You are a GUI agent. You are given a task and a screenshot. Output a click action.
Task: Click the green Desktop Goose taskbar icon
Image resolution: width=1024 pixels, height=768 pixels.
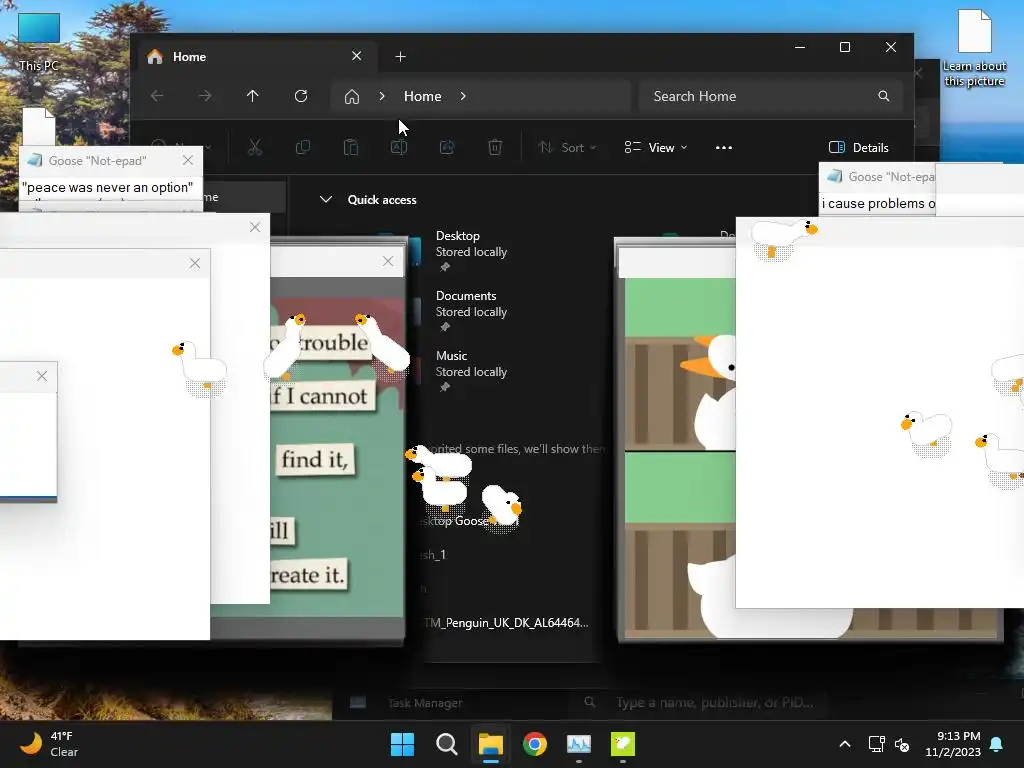point(623,744)
